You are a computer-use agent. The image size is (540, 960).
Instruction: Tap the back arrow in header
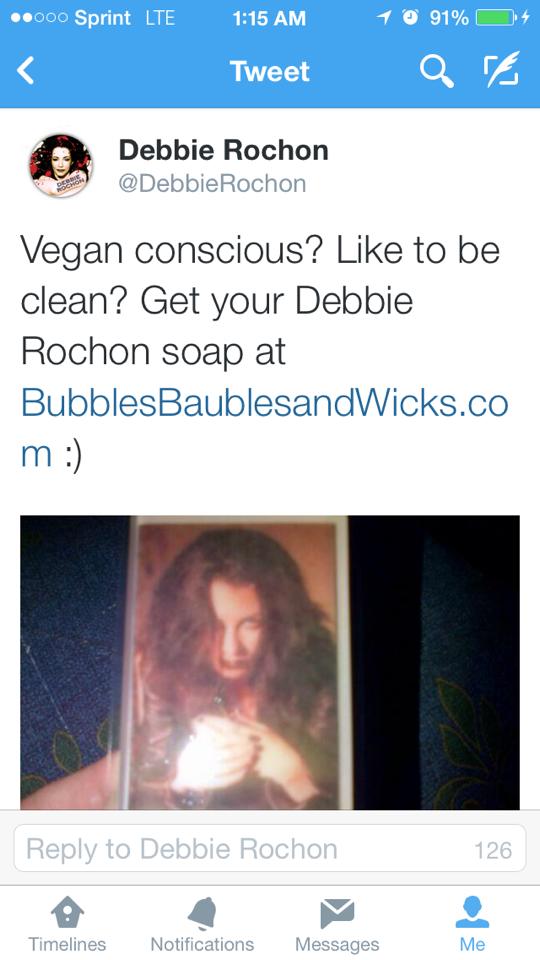click(x=25, y=70)
